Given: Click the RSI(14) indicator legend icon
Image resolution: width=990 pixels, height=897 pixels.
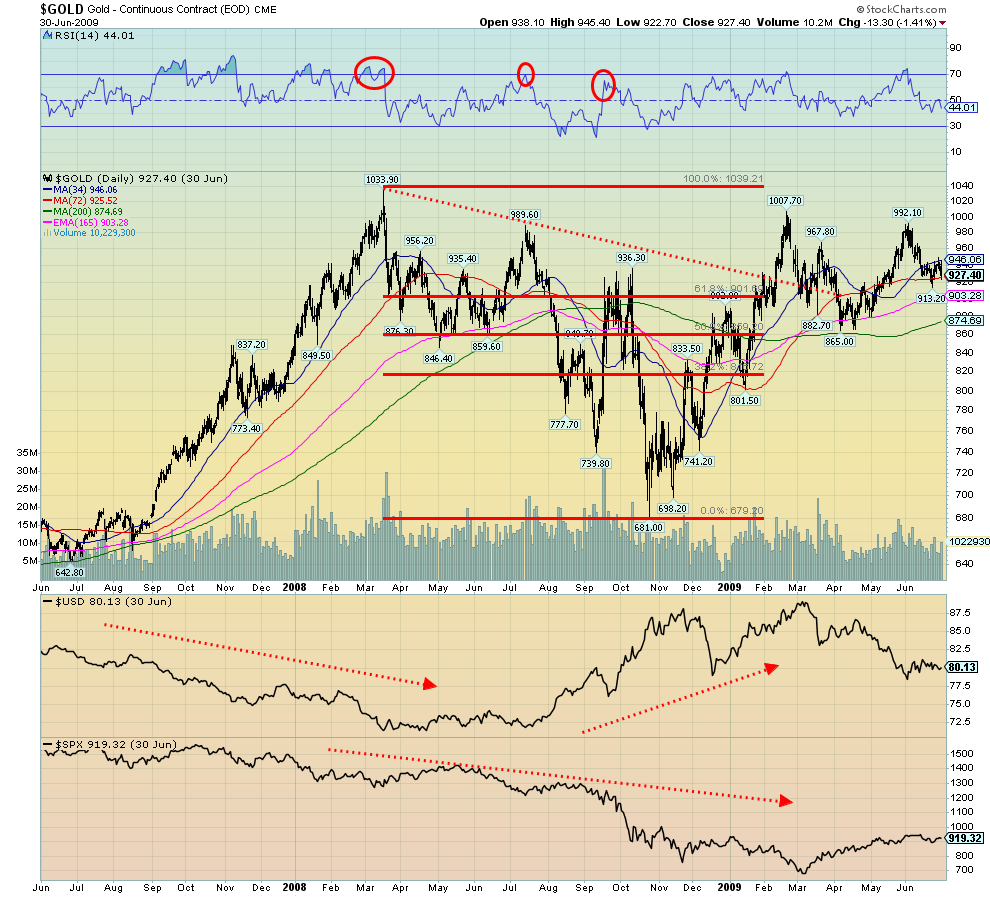Looking at the screenshot, I should coord(47,35).
